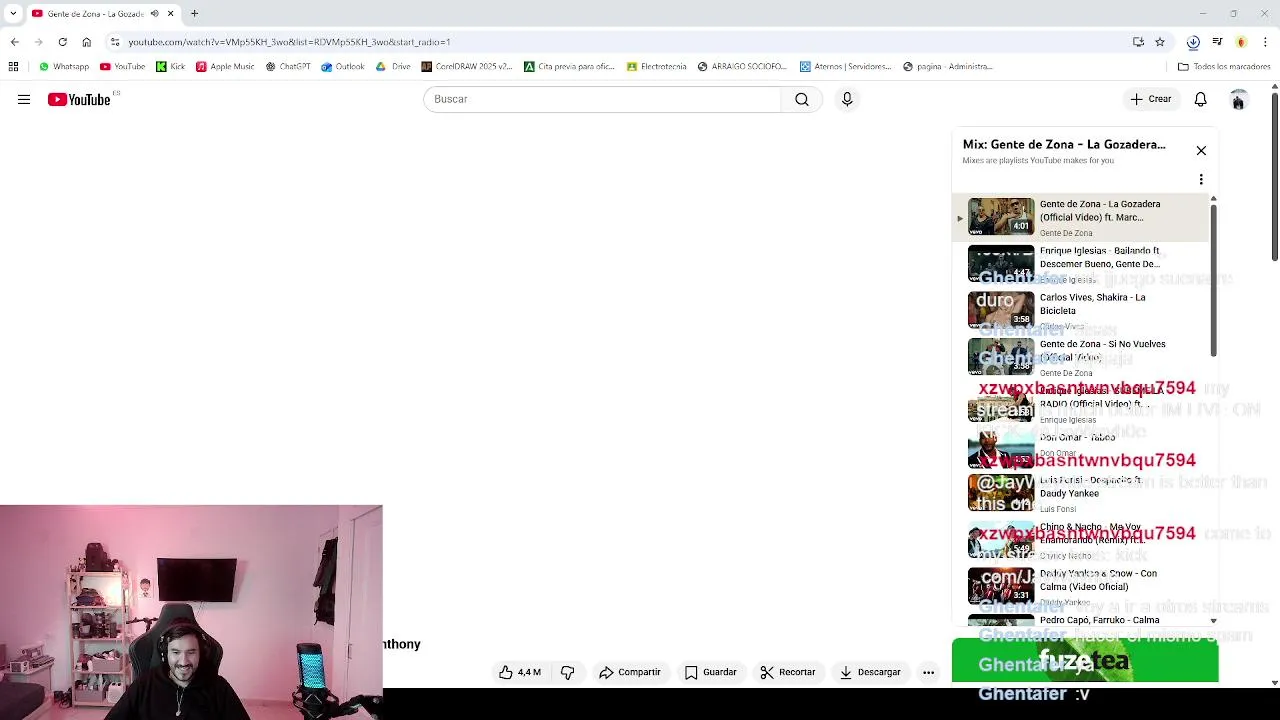
Task: Open the ChatGPT bookmark
Action: (x=288, y=67)
